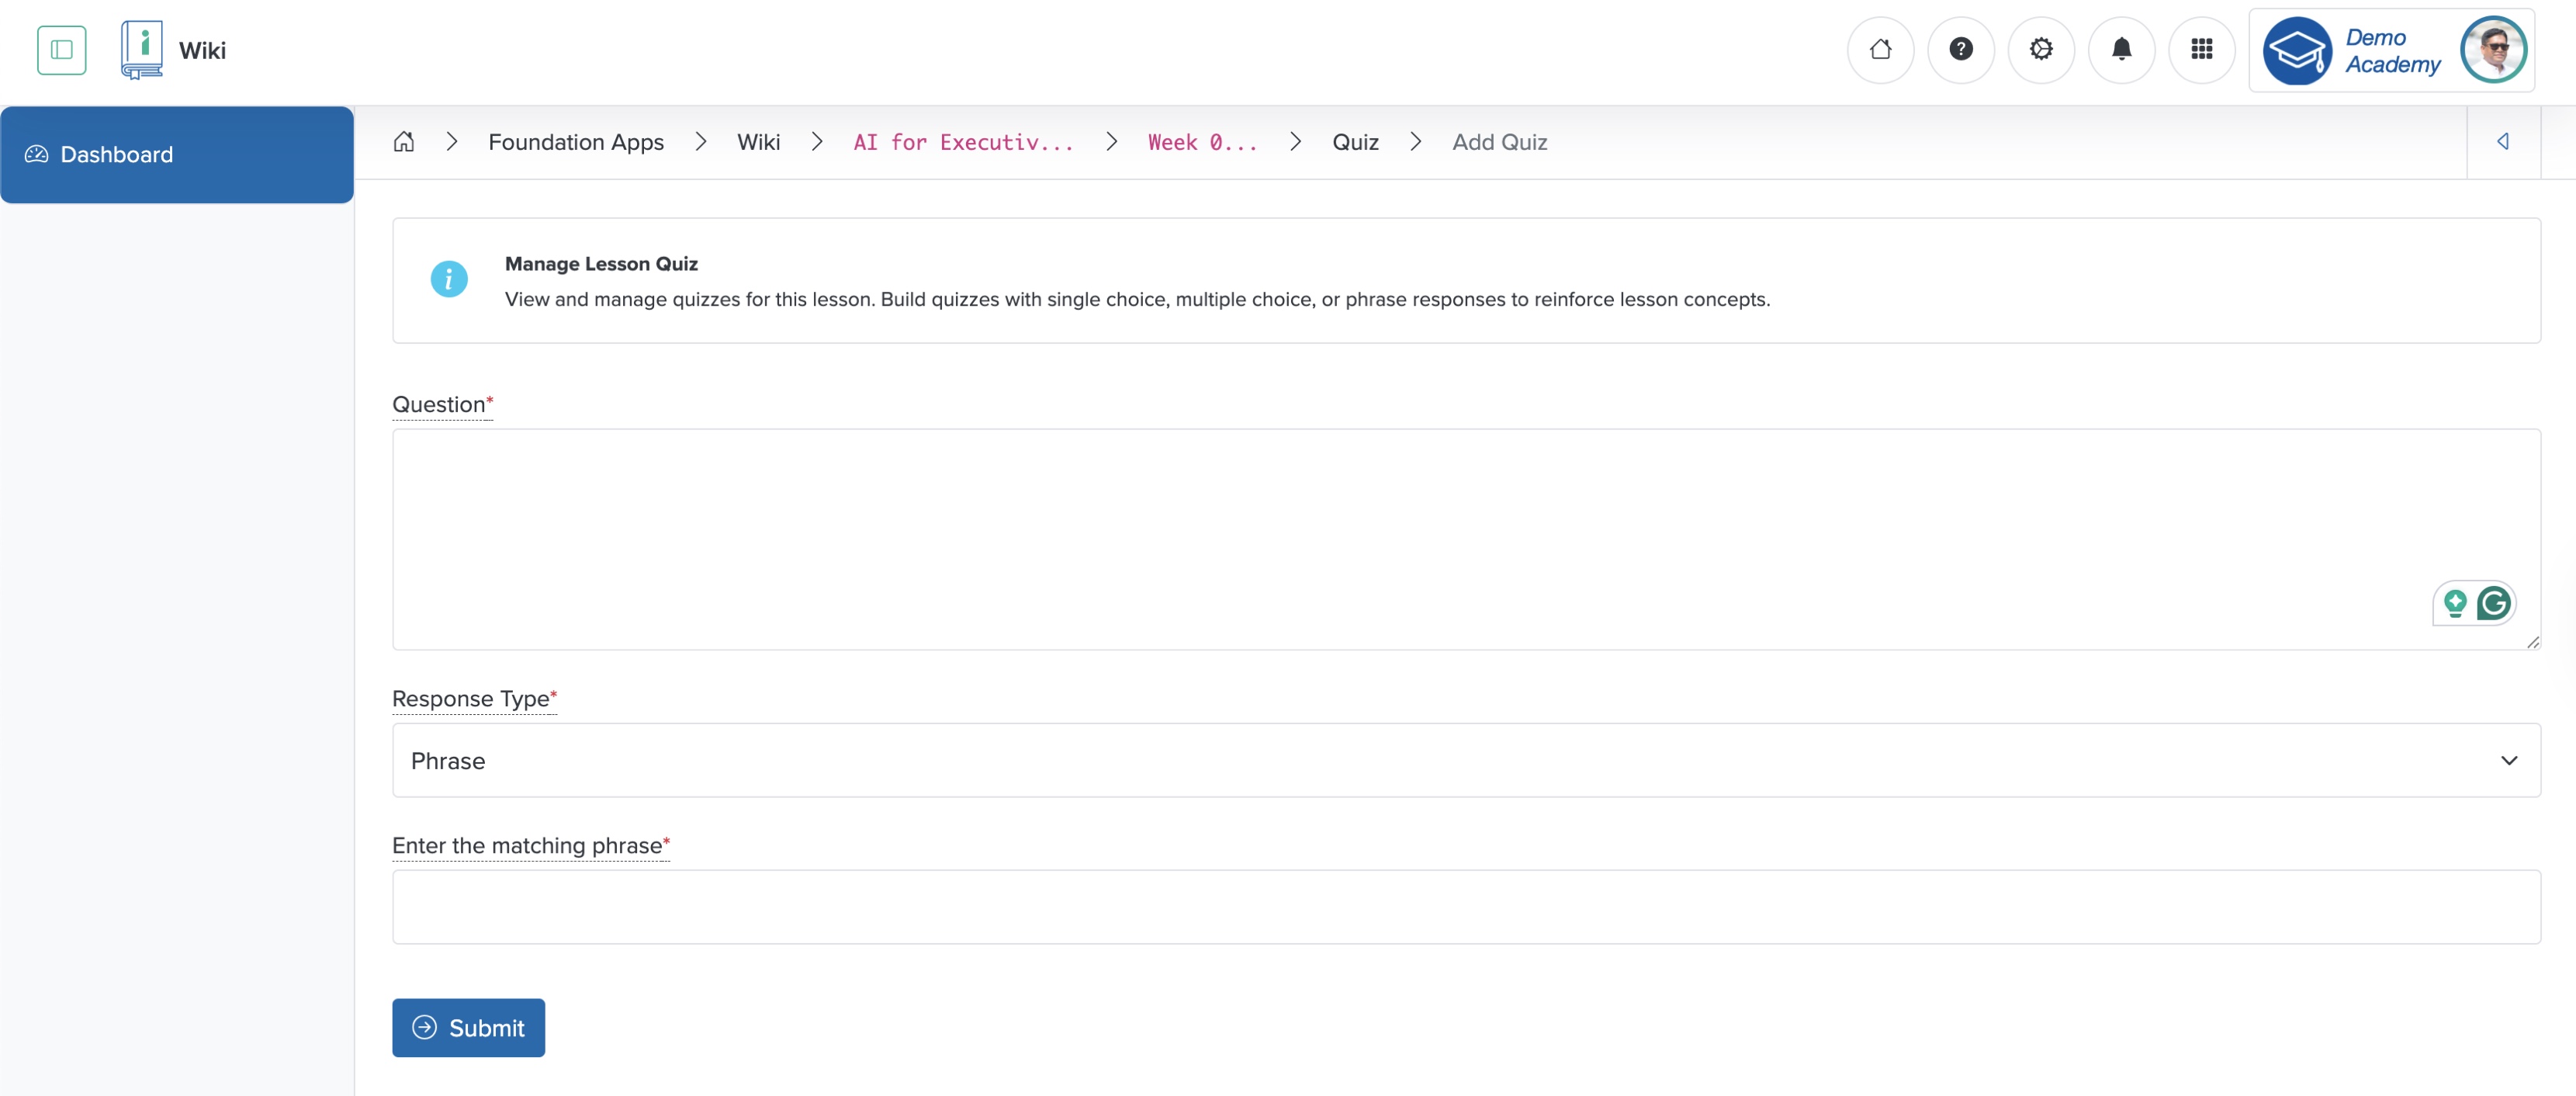Select Dashboard in the left sidebar
2576x1096 pixels.
116,154
